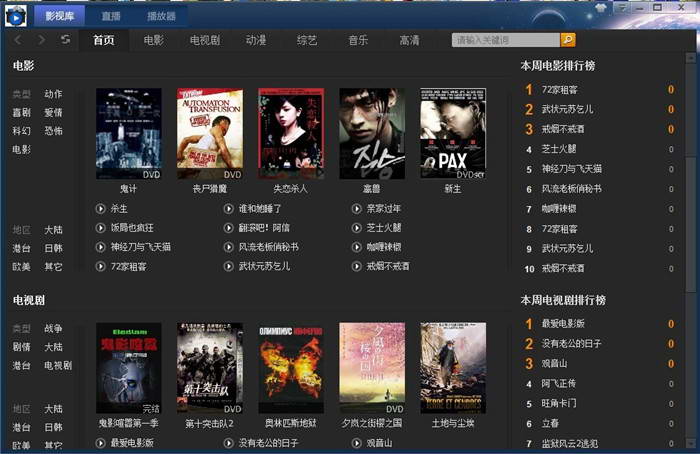Open the 土地与尘埃 poster

click(453, 368)
